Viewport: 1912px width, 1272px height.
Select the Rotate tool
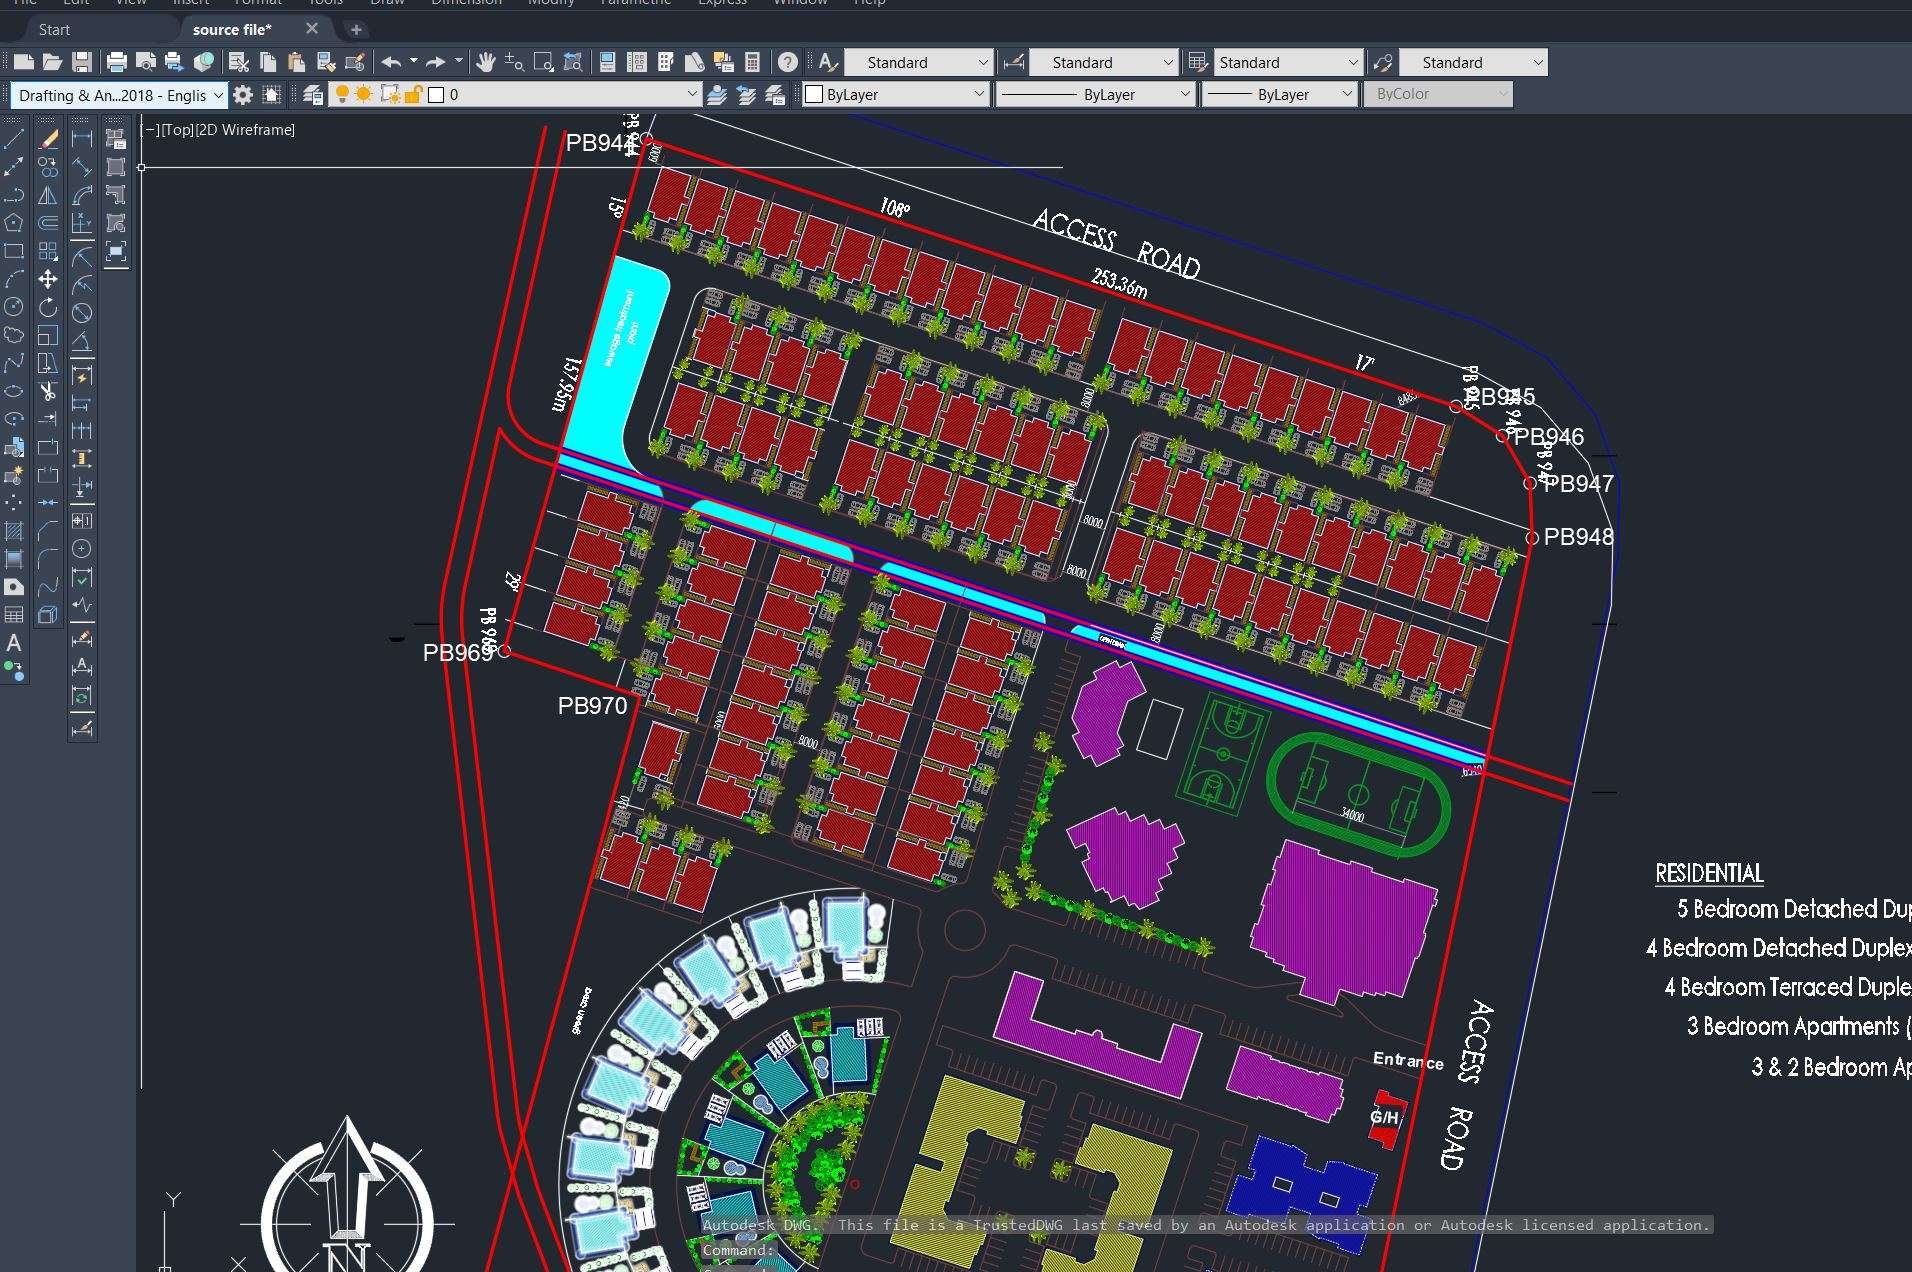[48, 307]
